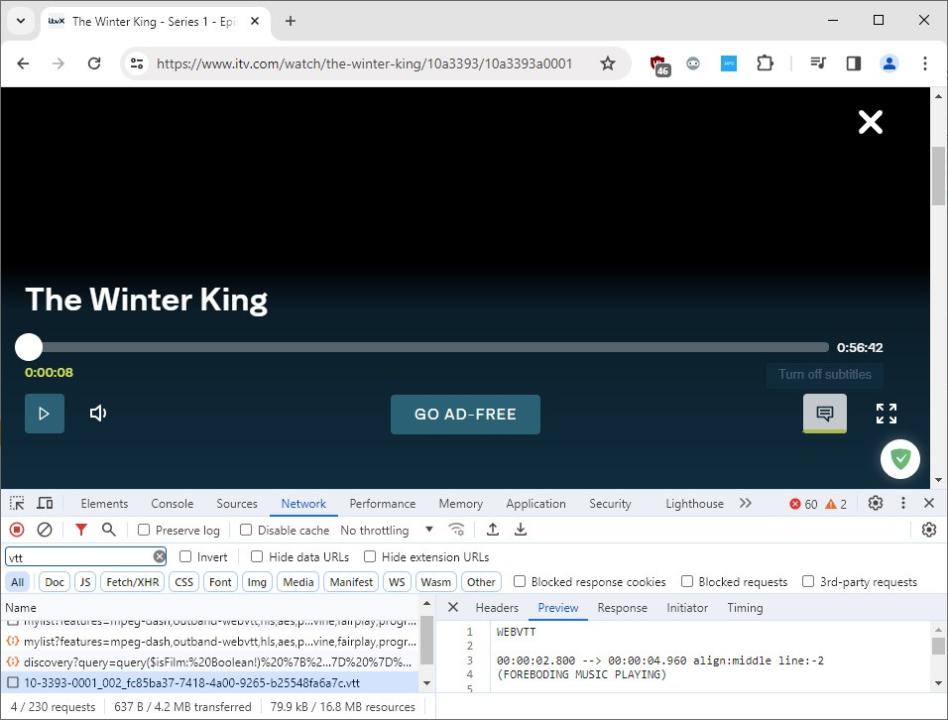Image resolution: width=948 pixels, height=720 pixels.
Task: Tick the Invert filter checkbox
Action: (186, 557)
